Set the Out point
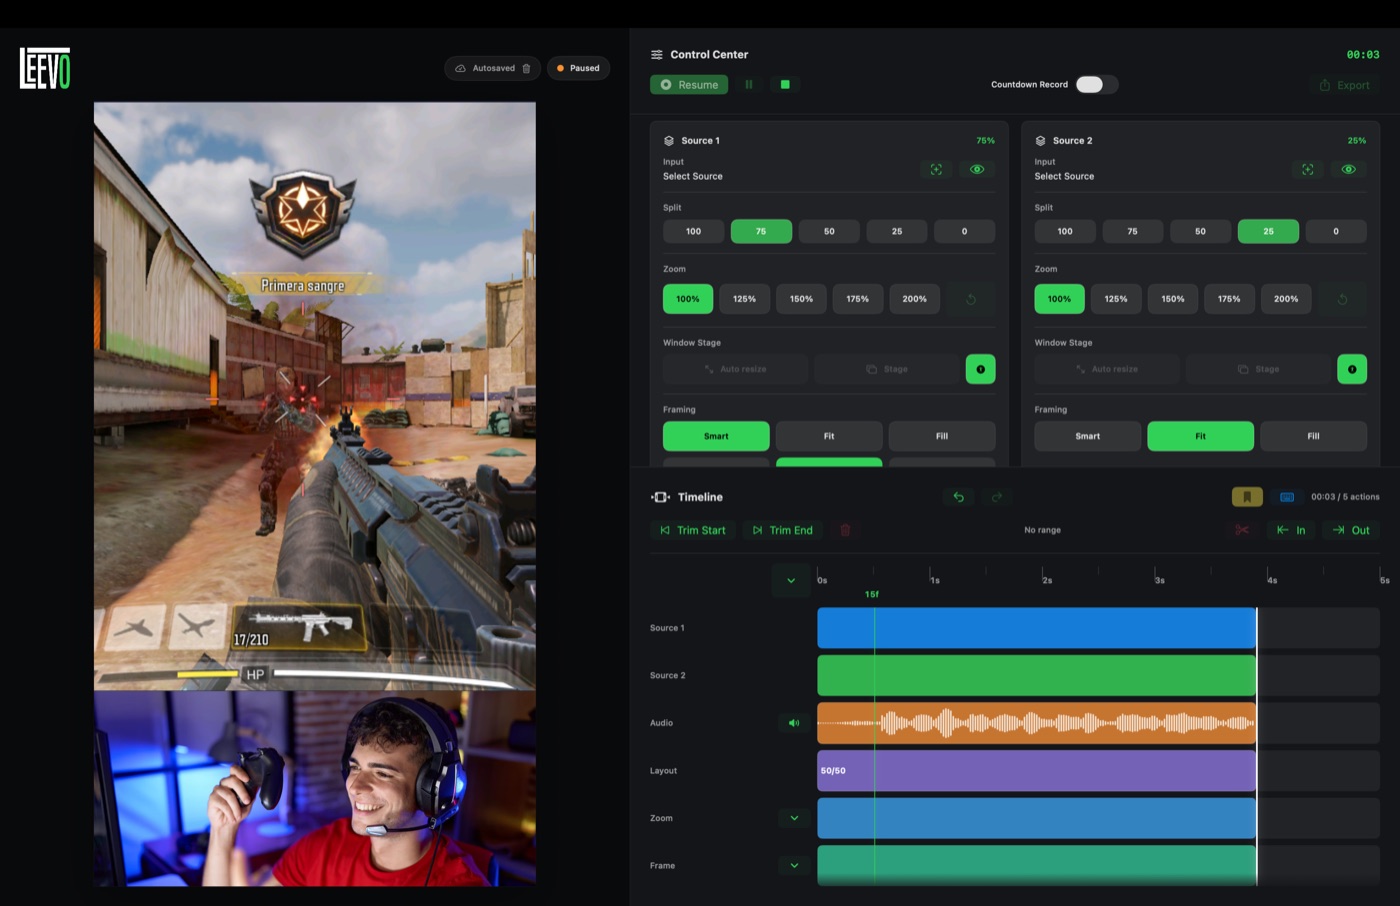The image size is (1400, 906). point(1351,530)
